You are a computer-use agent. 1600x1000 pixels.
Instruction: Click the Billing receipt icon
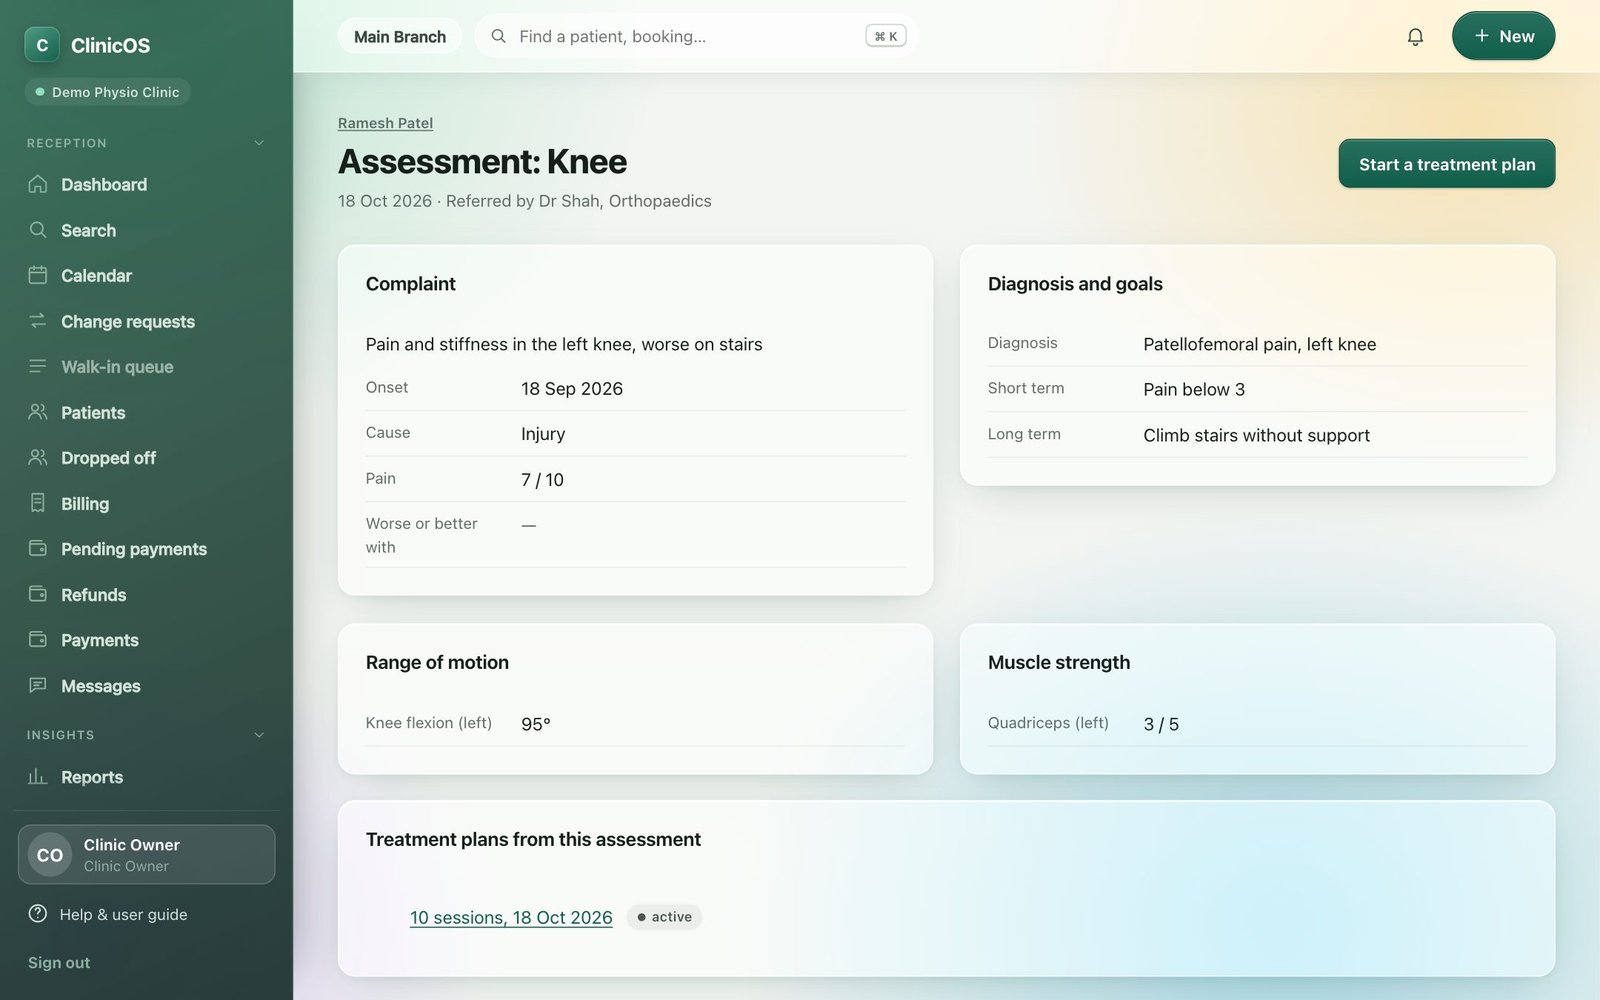(38, 503)
